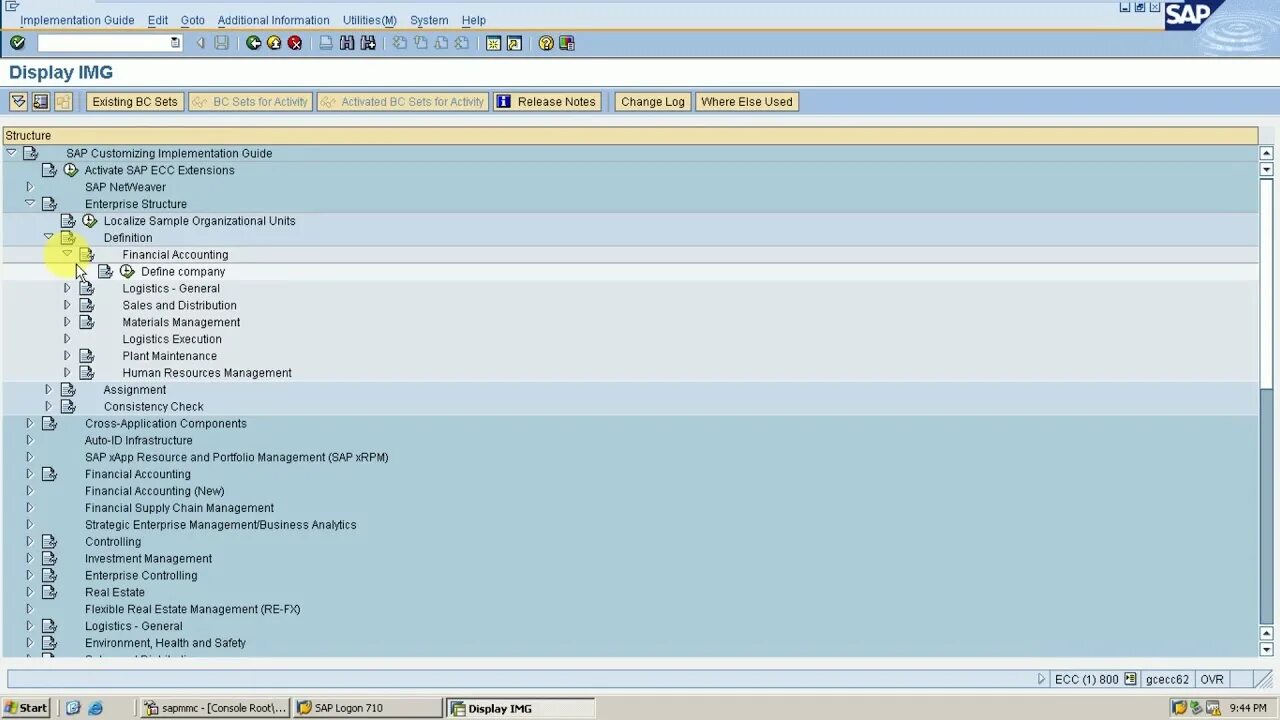Image resolution: width=1280 pixels, height=720 pixels.
Task: Open the command field history dropdown
Action: pyautogui.click(x=175, y=43)
